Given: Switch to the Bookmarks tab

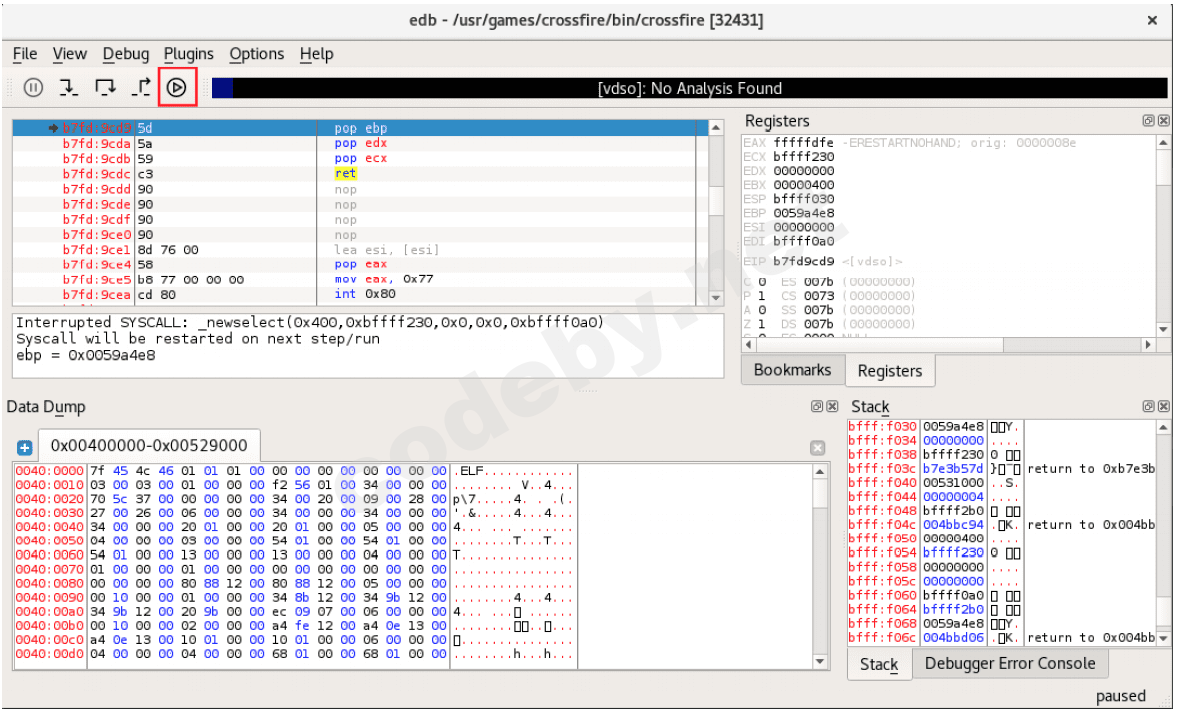Looking at the screenshot, I should click(x=792, y=370).
